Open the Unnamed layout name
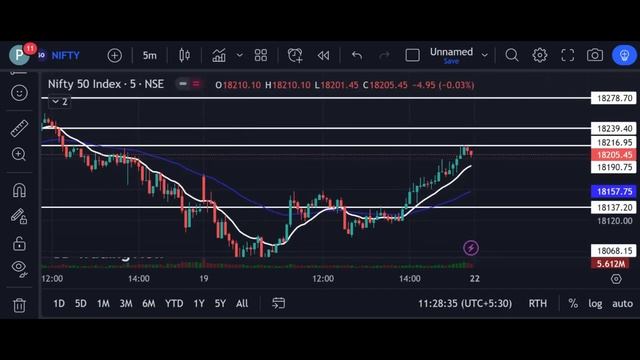 pos(451,52)
